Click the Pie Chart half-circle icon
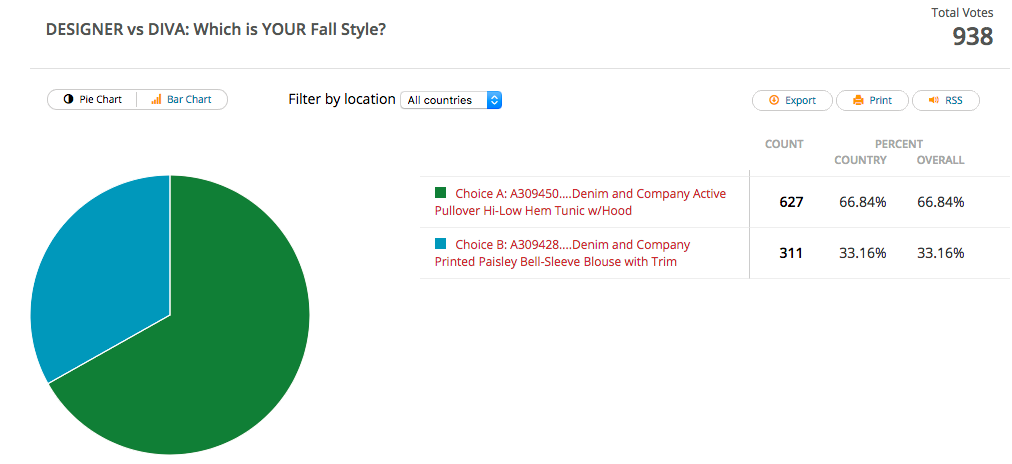The image size is (1012, 464). (68, 100)
